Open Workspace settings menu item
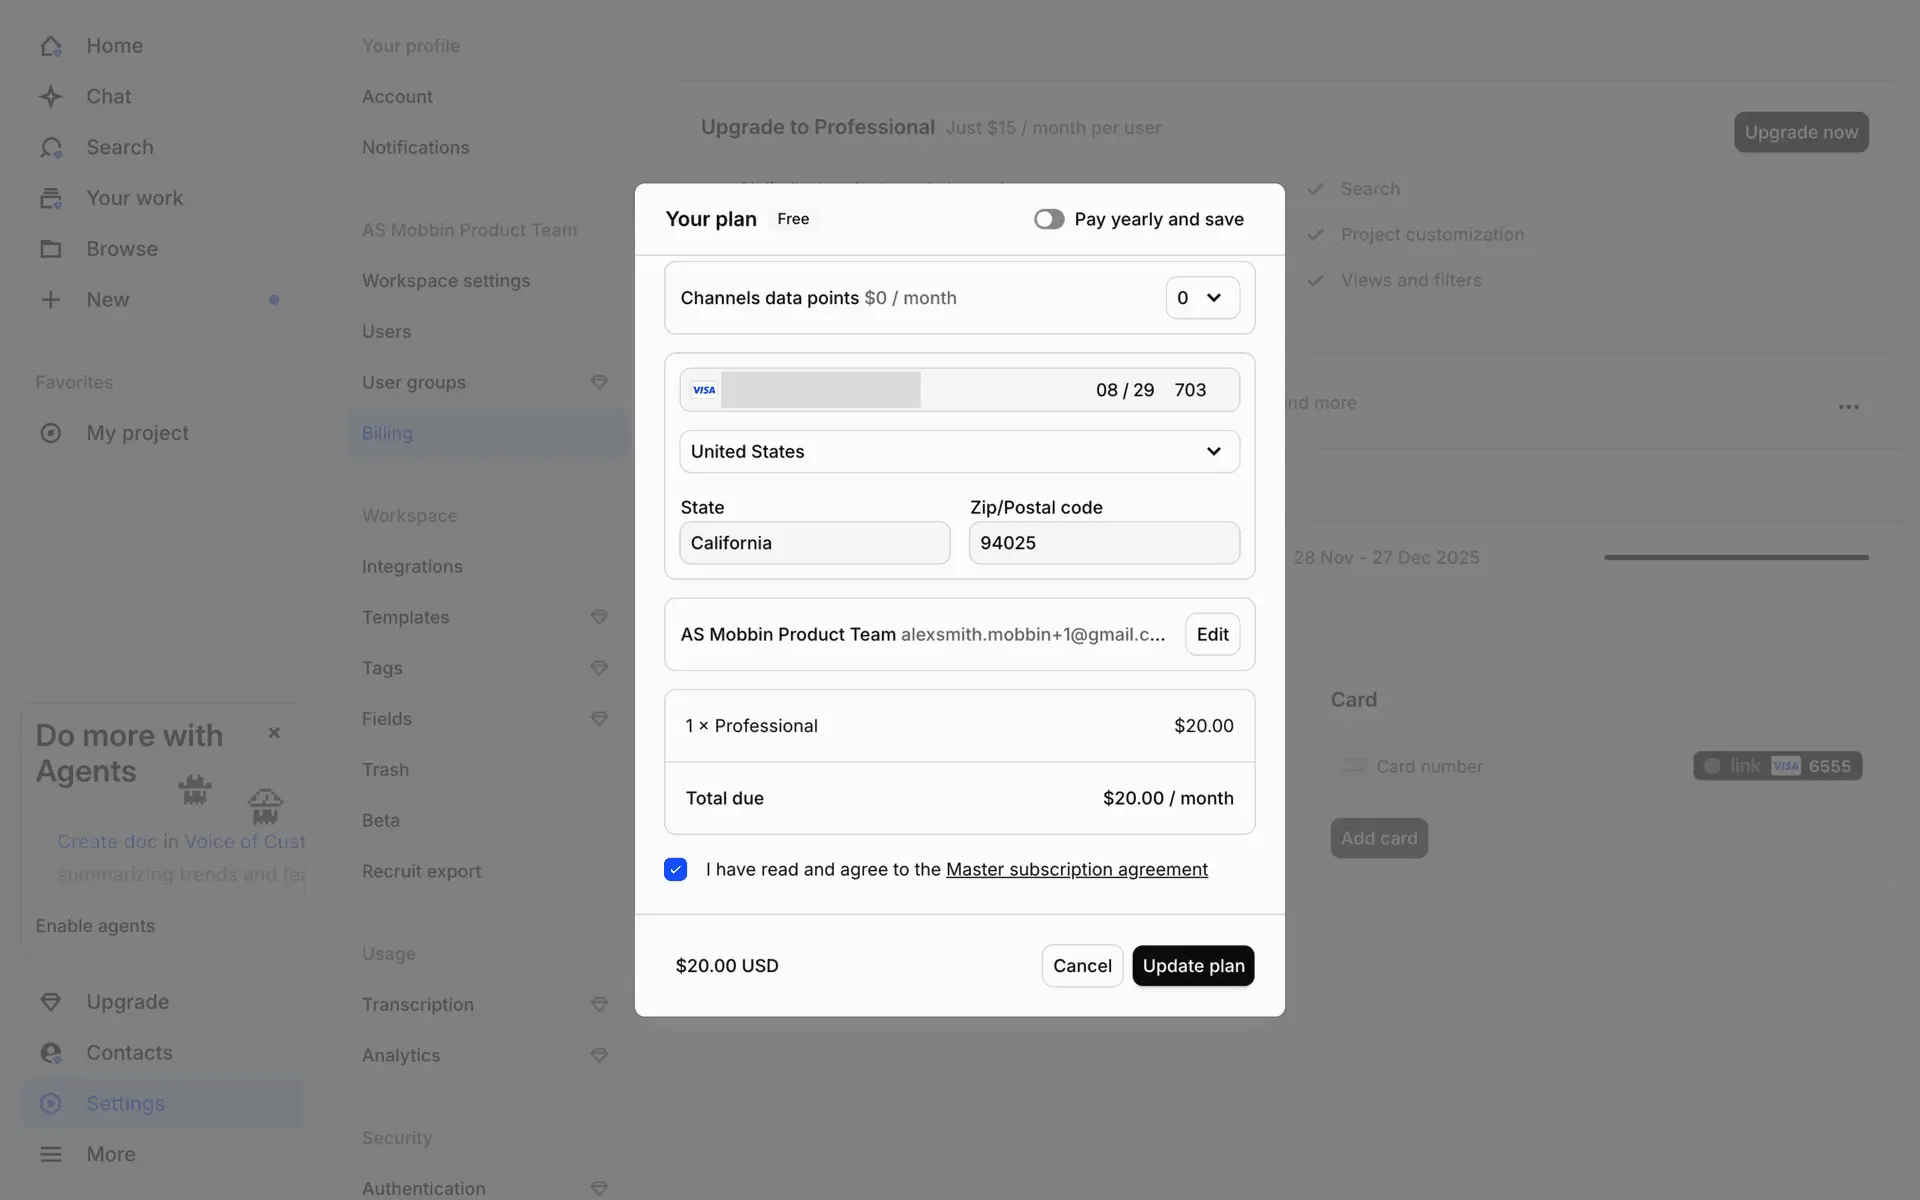Viewport: 1920px width, 1200px height. point(446,281)
